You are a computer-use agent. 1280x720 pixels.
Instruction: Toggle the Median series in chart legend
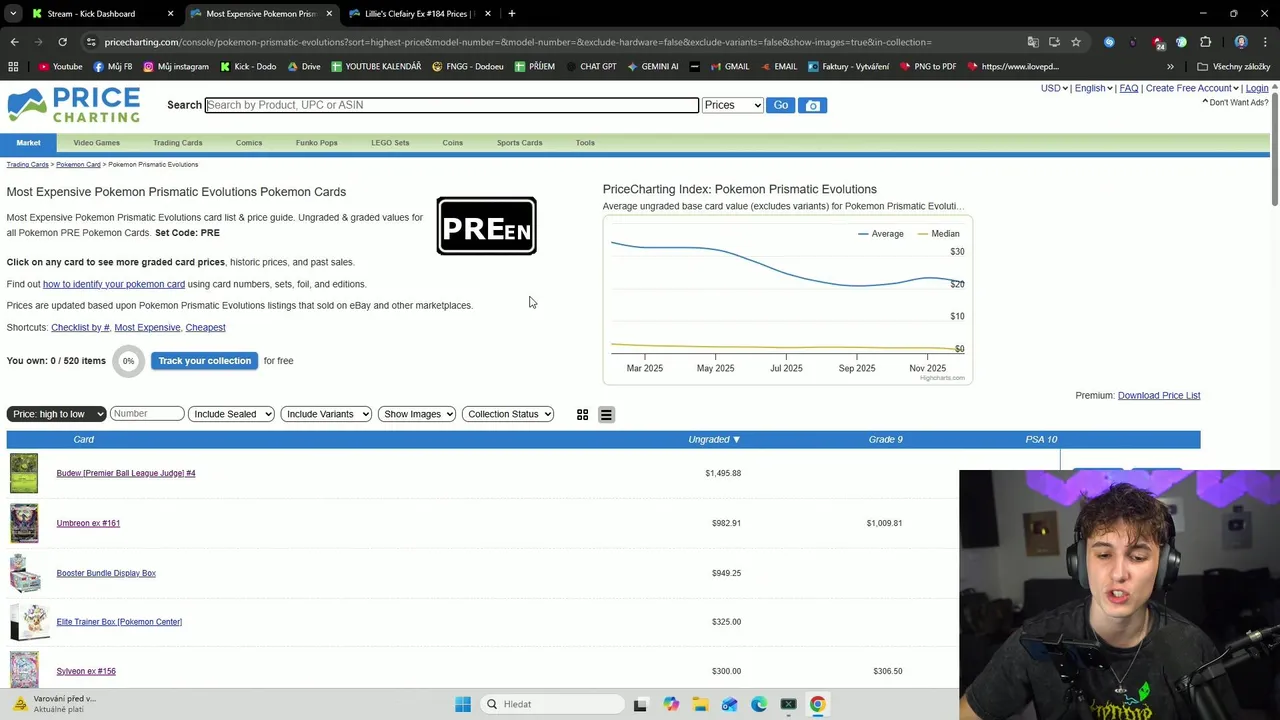click(x=938, y=234)
